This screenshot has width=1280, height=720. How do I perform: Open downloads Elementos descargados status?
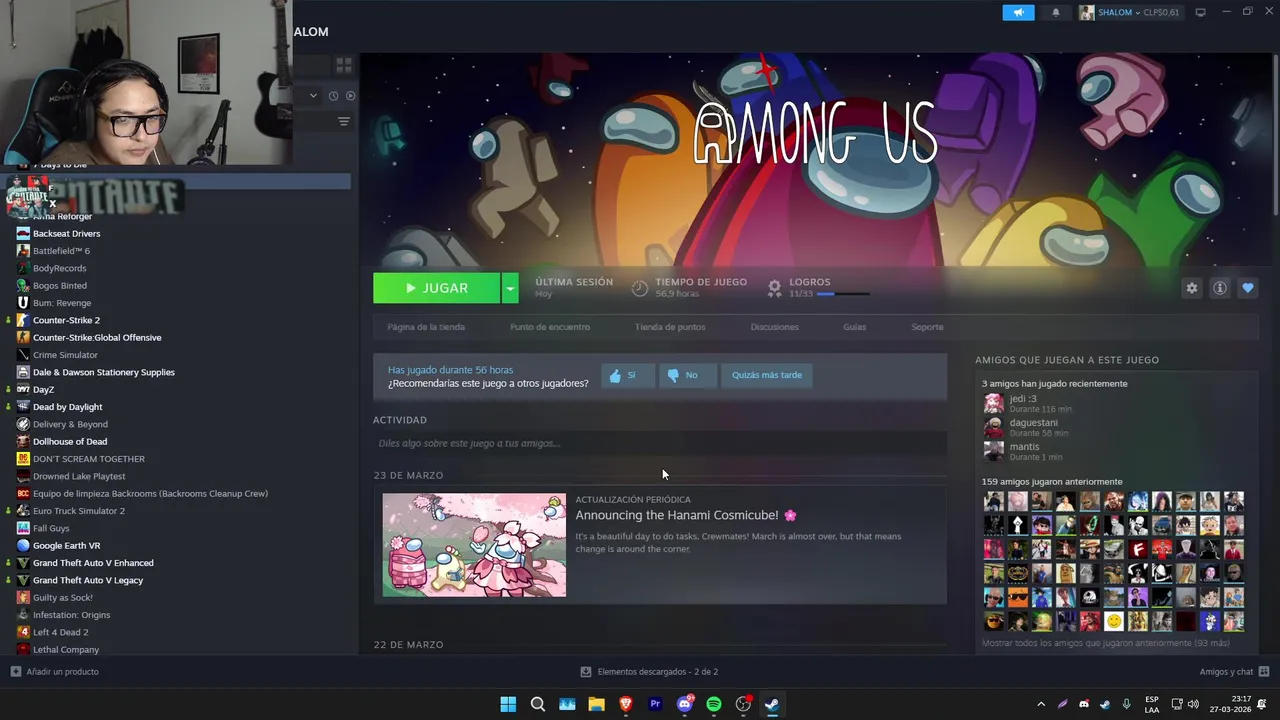click(x=650, y=672)
